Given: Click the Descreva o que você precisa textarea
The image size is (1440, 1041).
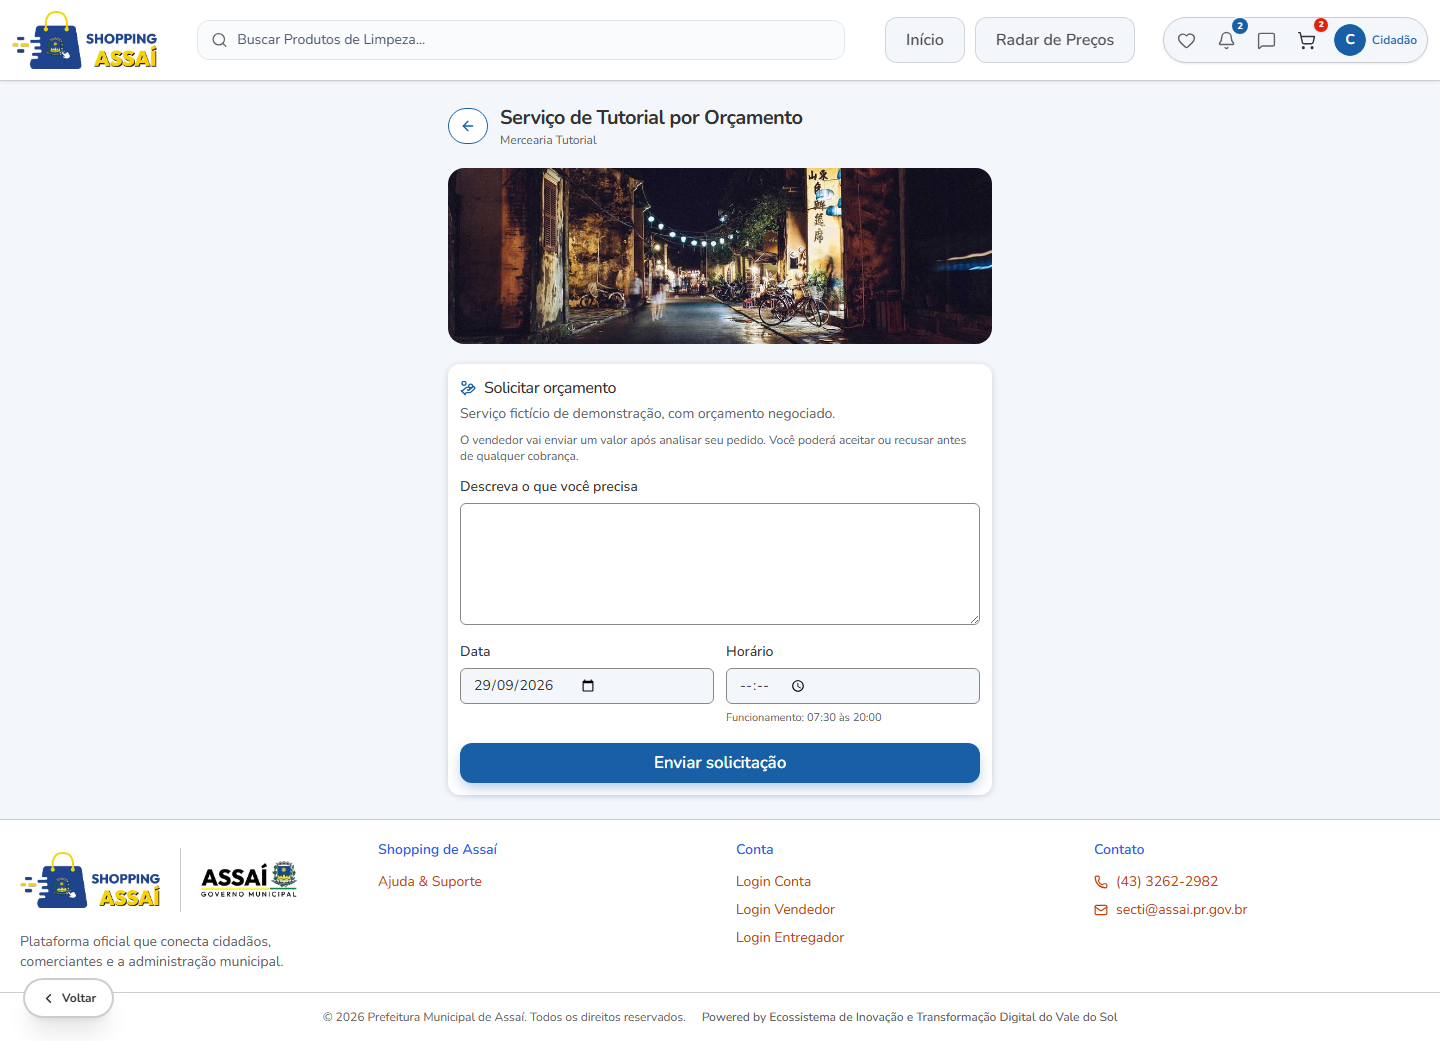Looking at the screenshot, I should [720, 564].
